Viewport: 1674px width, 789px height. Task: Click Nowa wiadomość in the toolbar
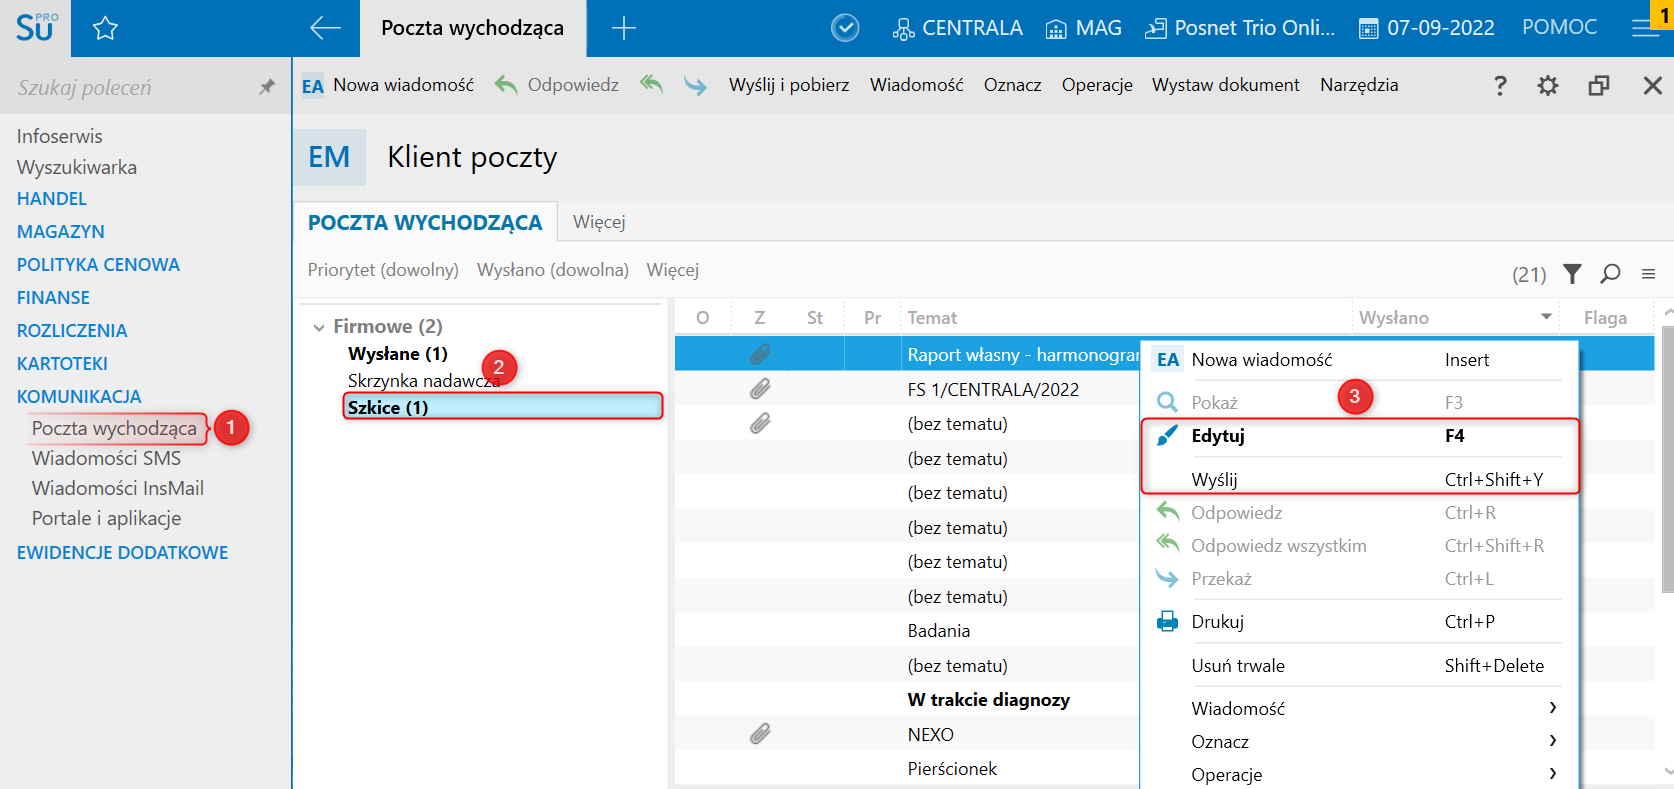click(x=388, y=85)
